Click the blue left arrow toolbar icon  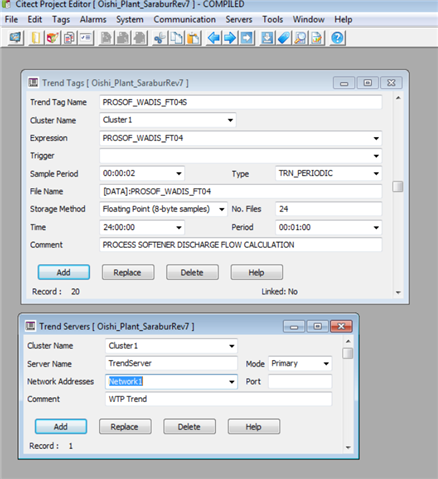213,38
